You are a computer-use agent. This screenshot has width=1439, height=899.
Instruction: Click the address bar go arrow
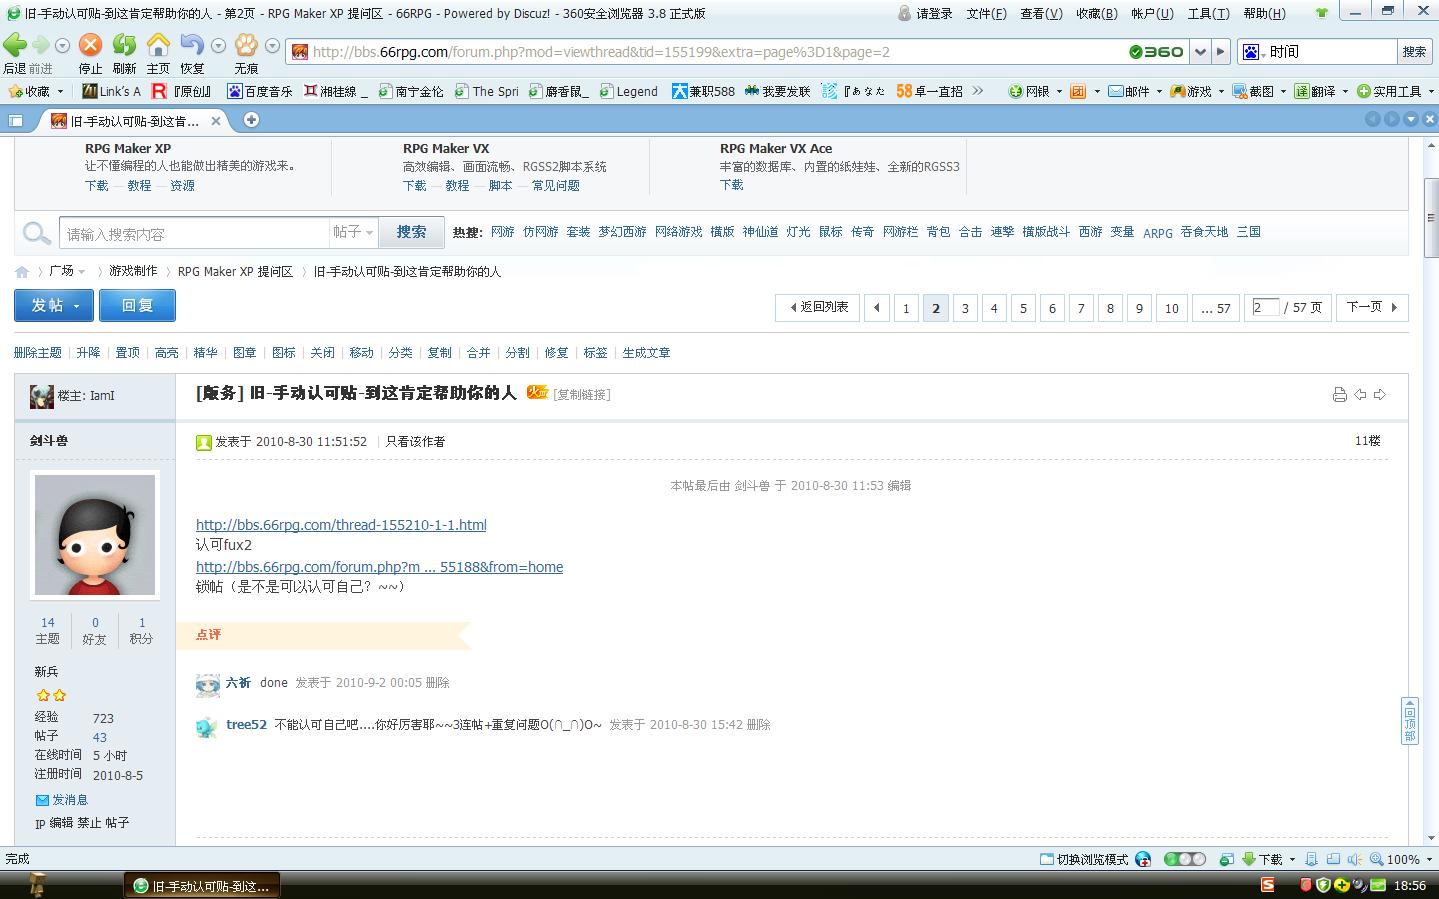[x=1221, y=52]
